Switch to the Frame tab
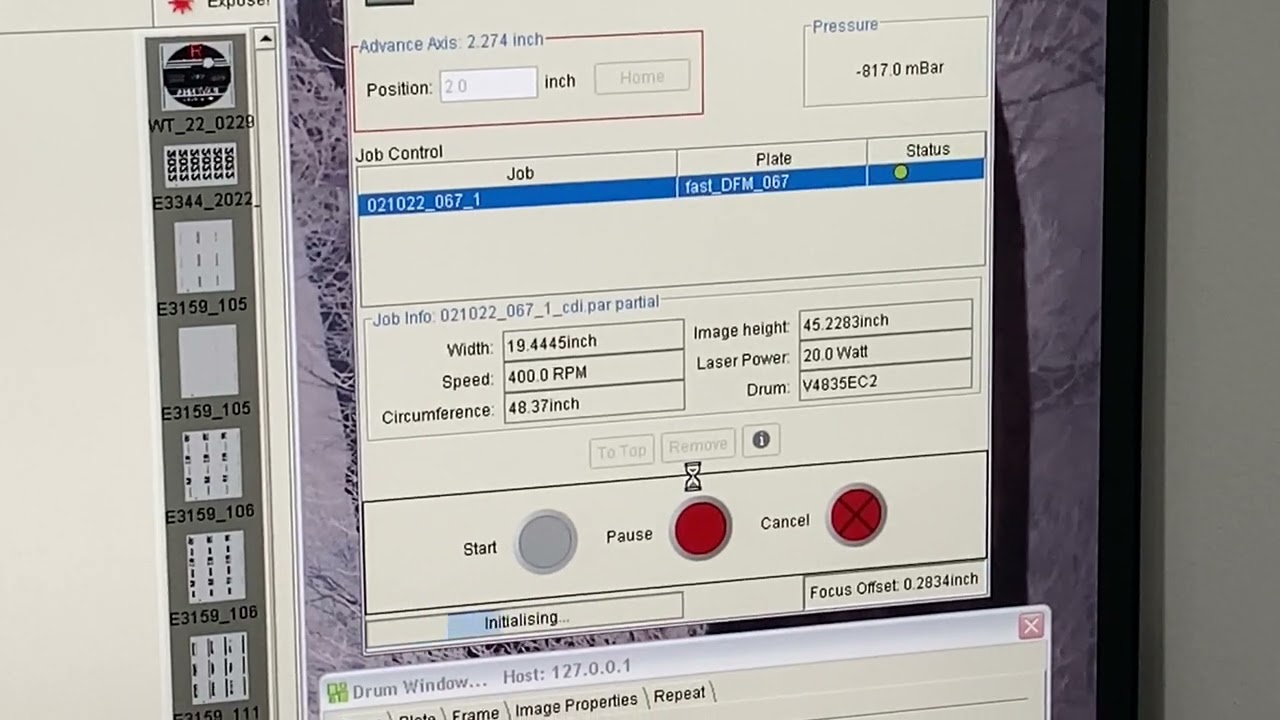1280x720 pixels. coord(475,713)
